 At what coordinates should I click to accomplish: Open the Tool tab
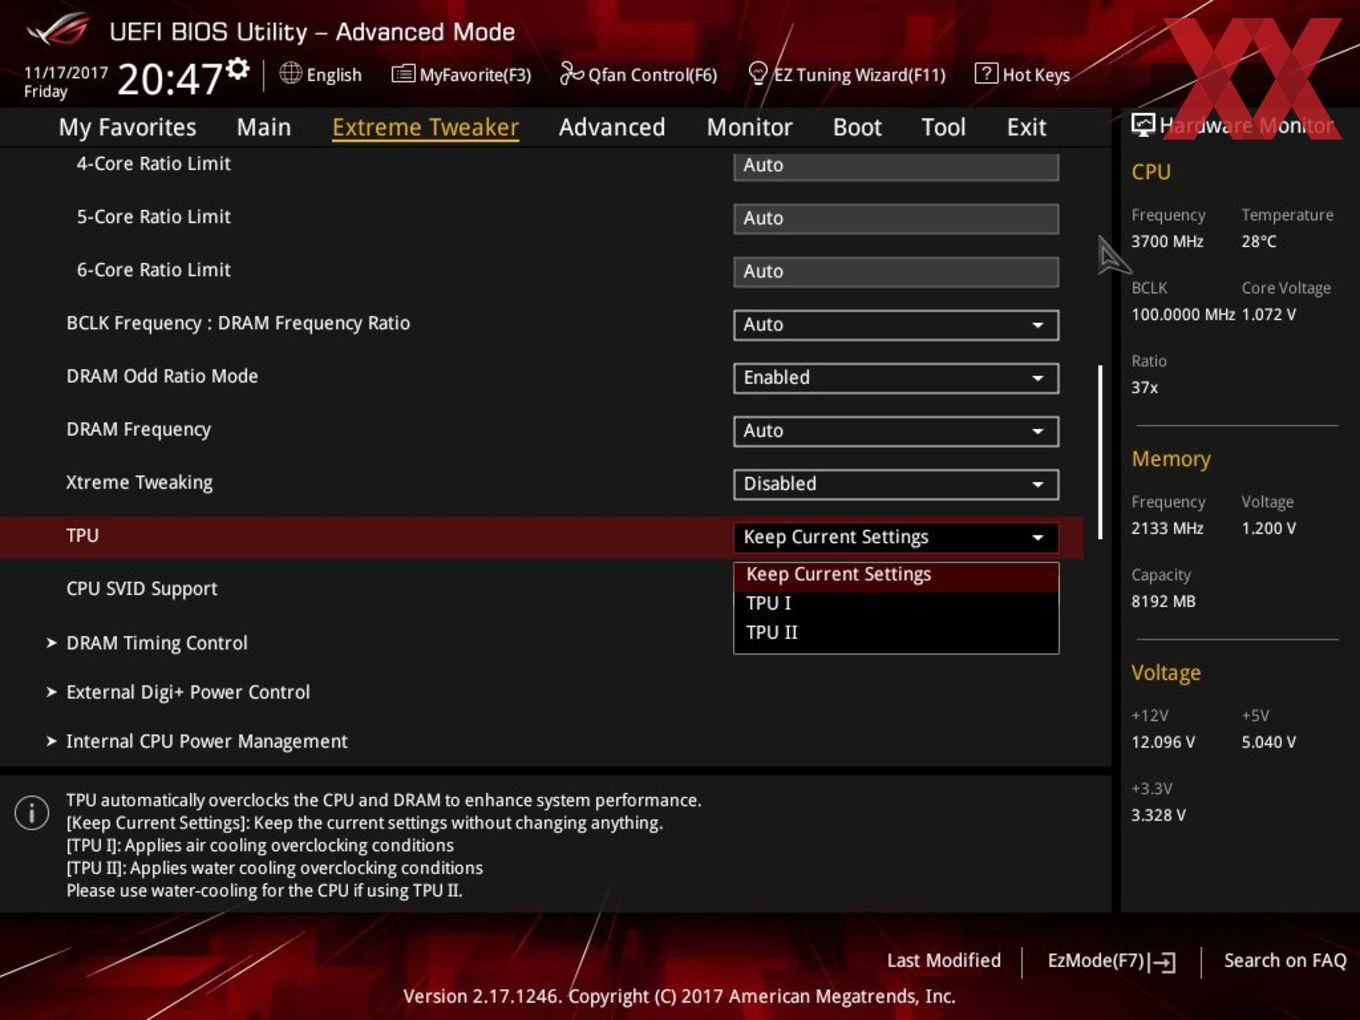943,127
